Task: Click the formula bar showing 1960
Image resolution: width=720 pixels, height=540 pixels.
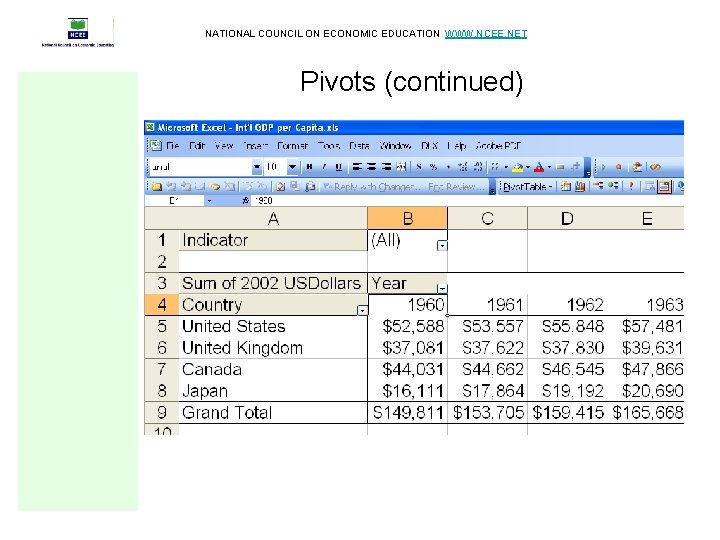Action: coord(468,201)
